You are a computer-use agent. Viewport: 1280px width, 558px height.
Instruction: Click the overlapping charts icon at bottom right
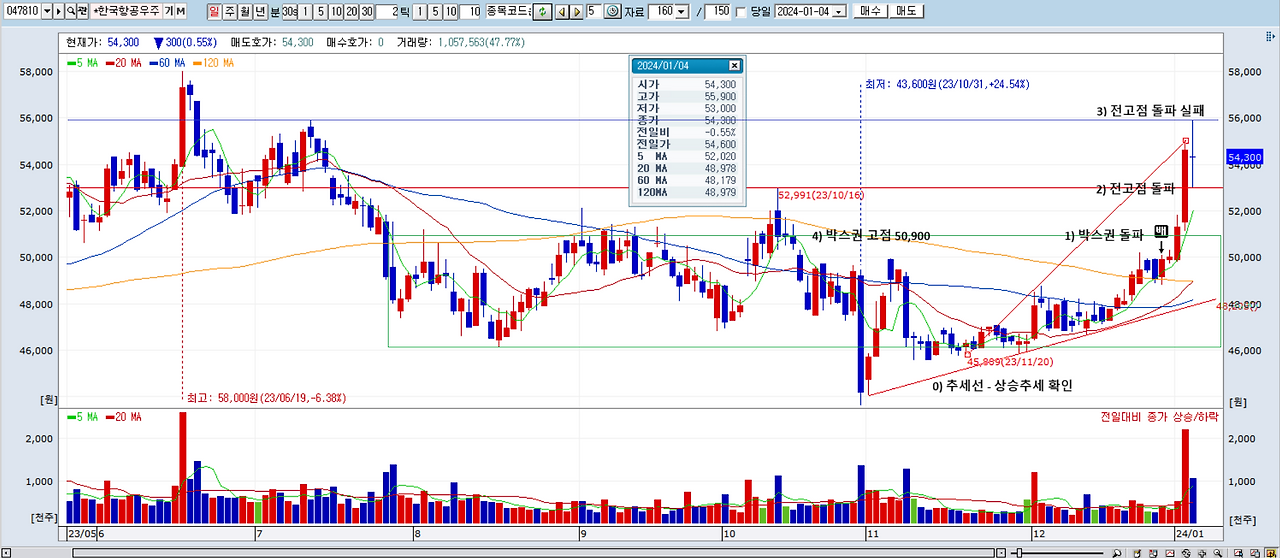point(1254,553)
